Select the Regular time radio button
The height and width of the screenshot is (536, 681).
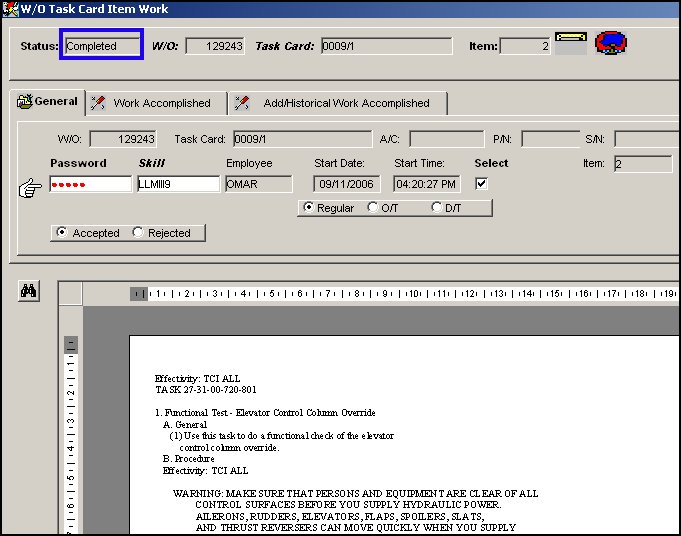click(308, 208)
